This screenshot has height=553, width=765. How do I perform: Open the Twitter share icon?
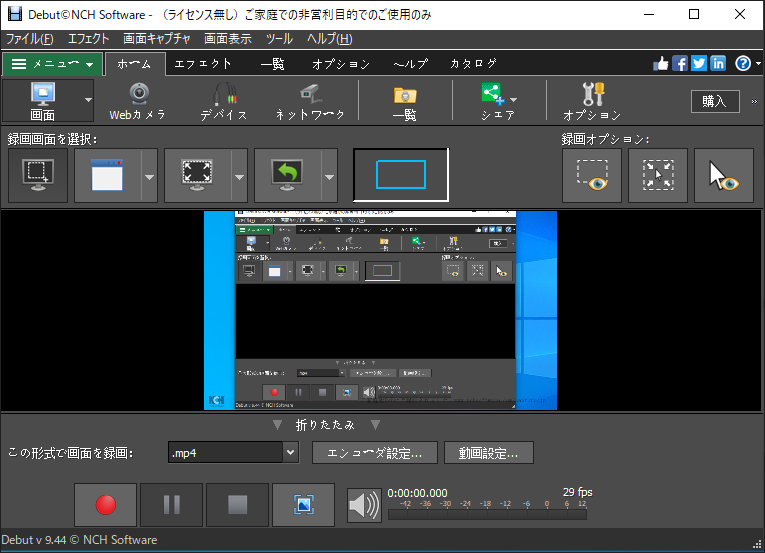699,63
